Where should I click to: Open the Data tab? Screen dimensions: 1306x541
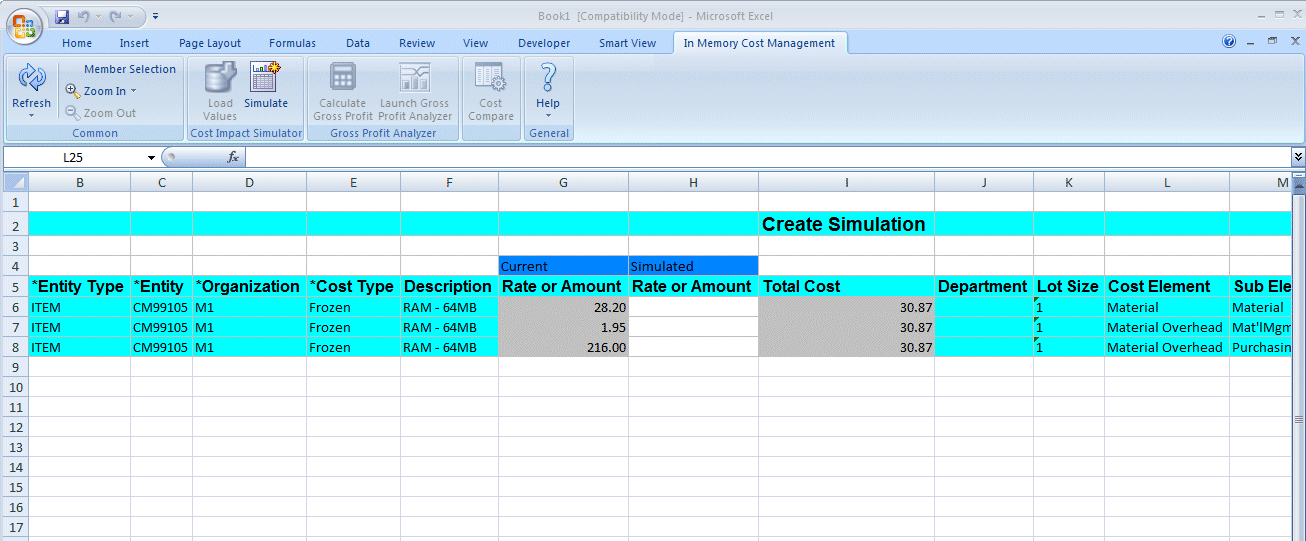click(x=358, y=43)
